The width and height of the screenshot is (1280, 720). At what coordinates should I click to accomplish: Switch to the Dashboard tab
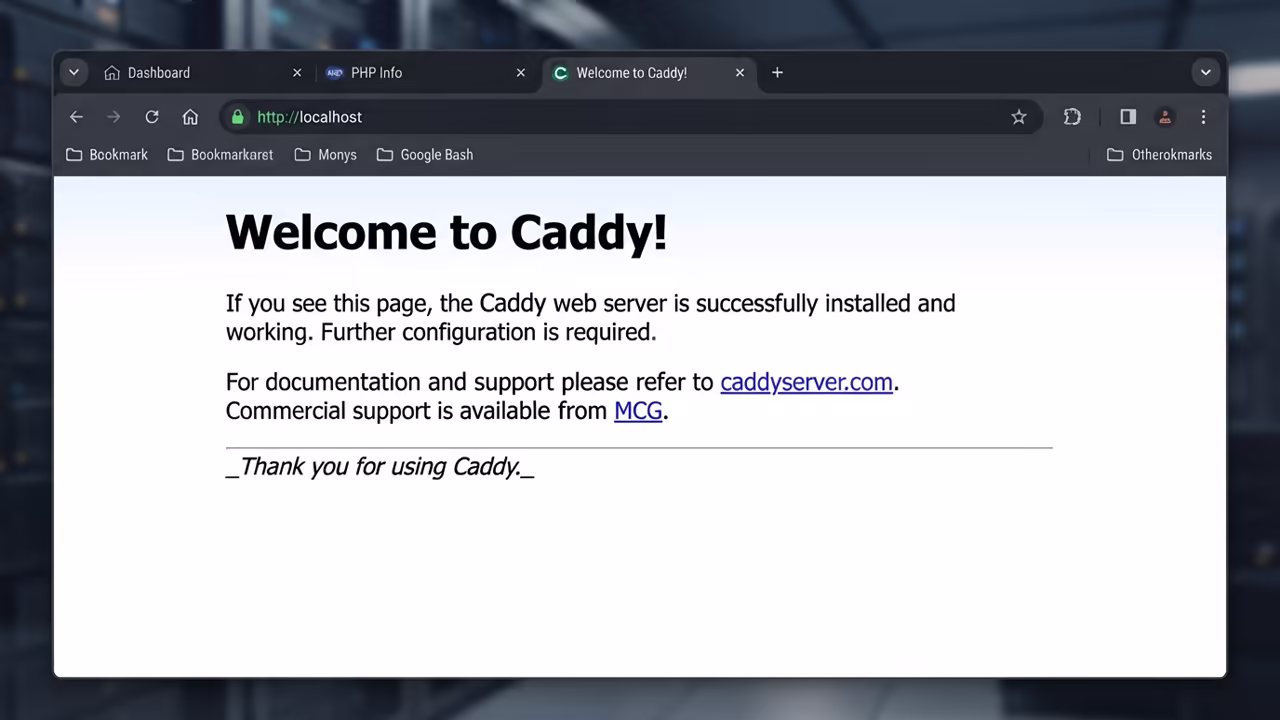203,73
